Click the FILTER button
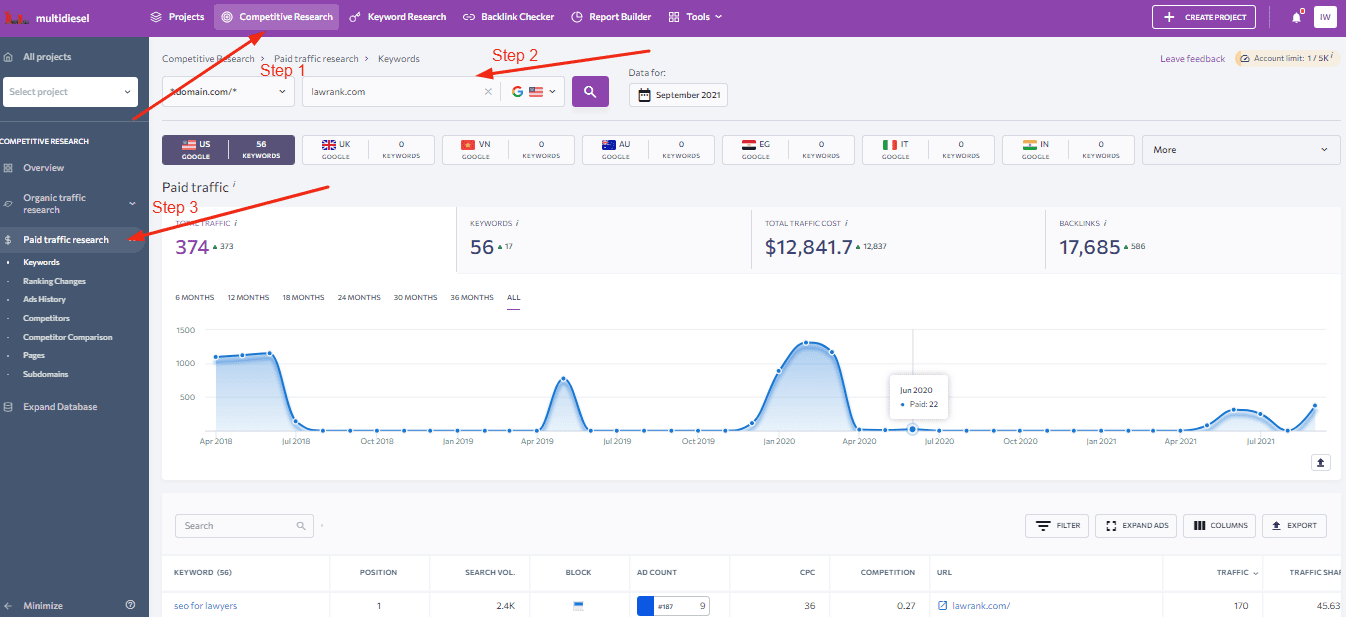The height and width of the screenshot is (617, 1346). point(1057,525)
